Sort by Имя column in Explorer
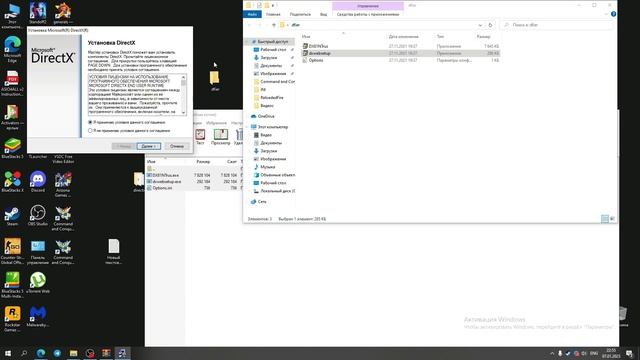640x360 pixels. (x=306, y=37)
